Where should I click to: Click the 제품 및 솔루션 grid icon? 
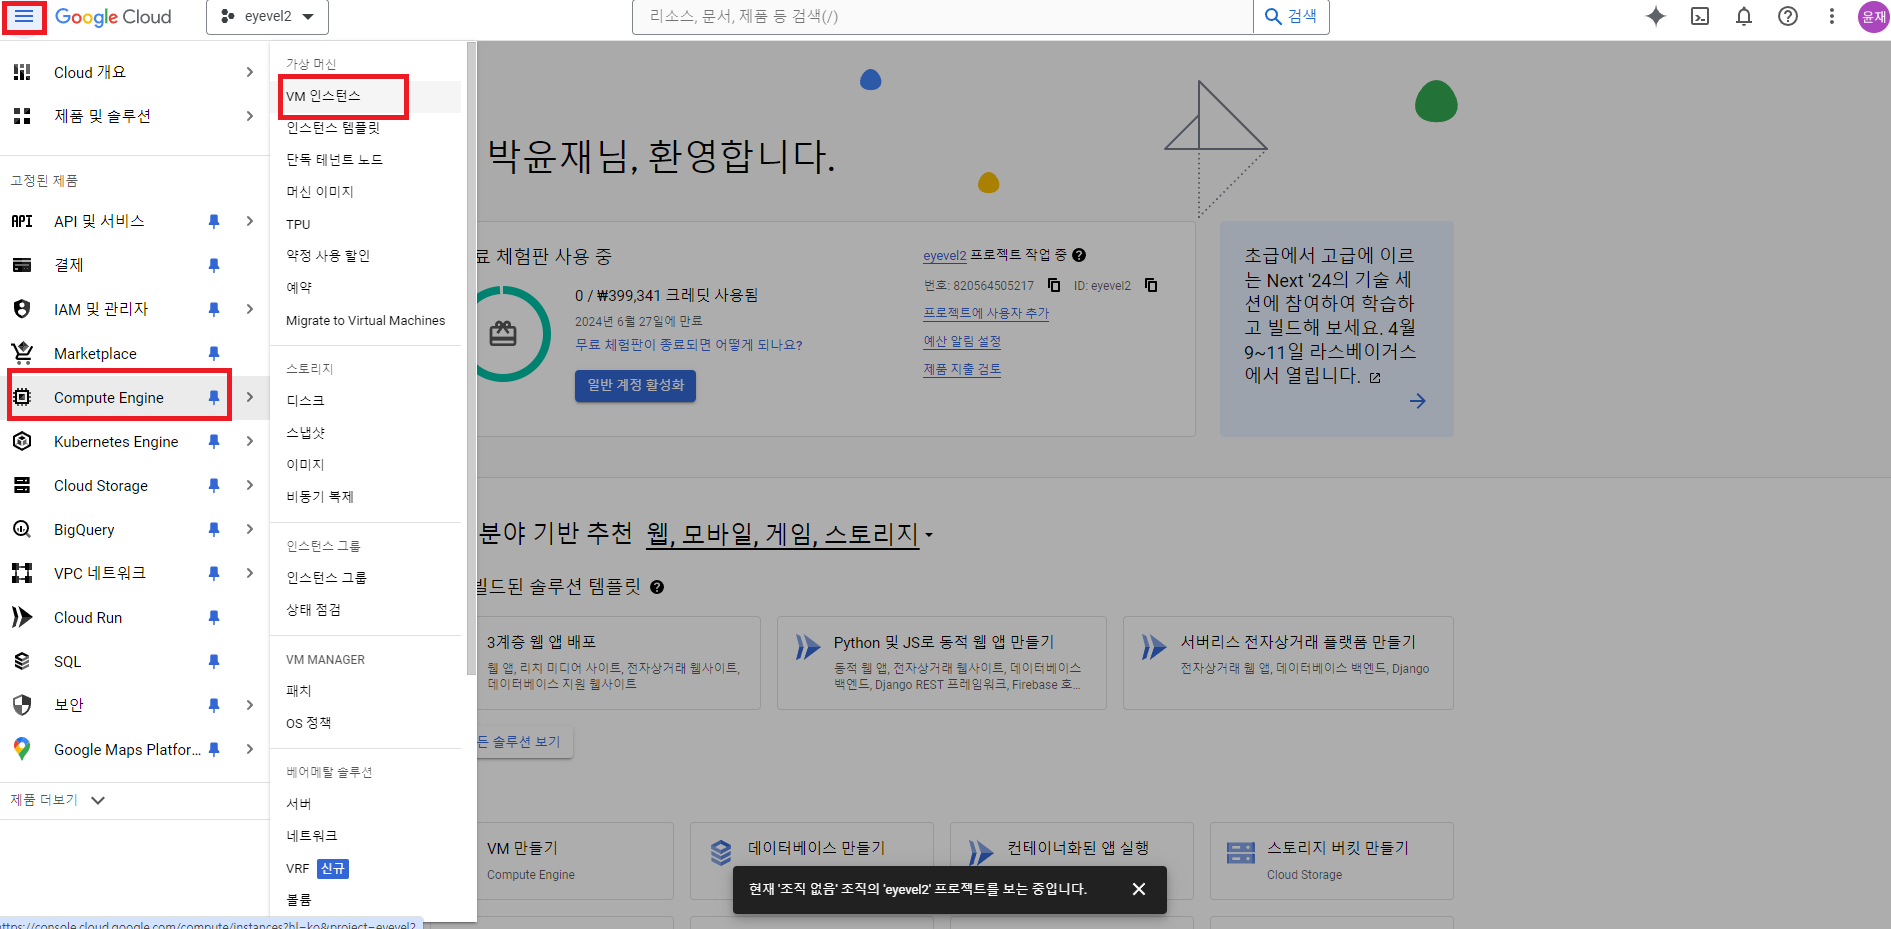click(22, 116)
